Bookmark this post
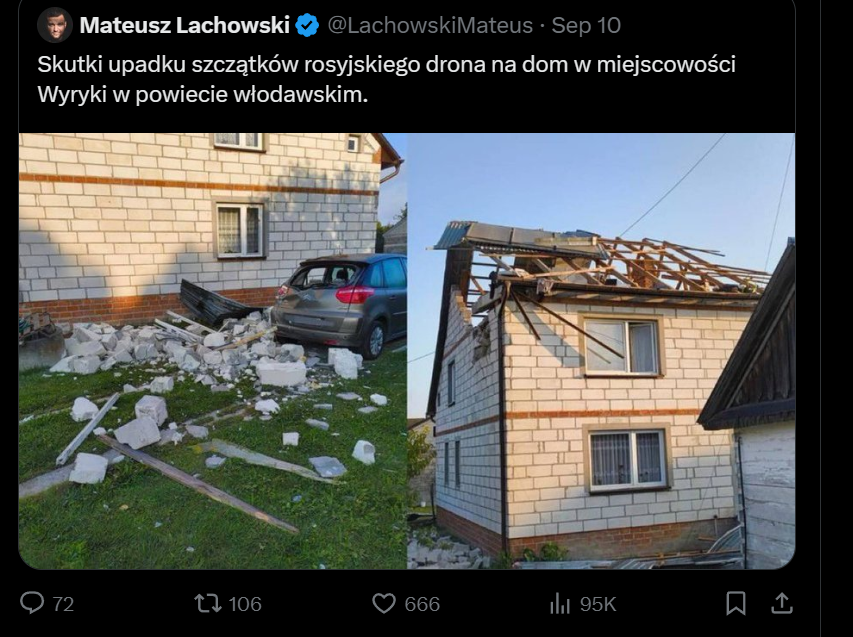Viewport: 853px width, 637px height. point(736,603)
